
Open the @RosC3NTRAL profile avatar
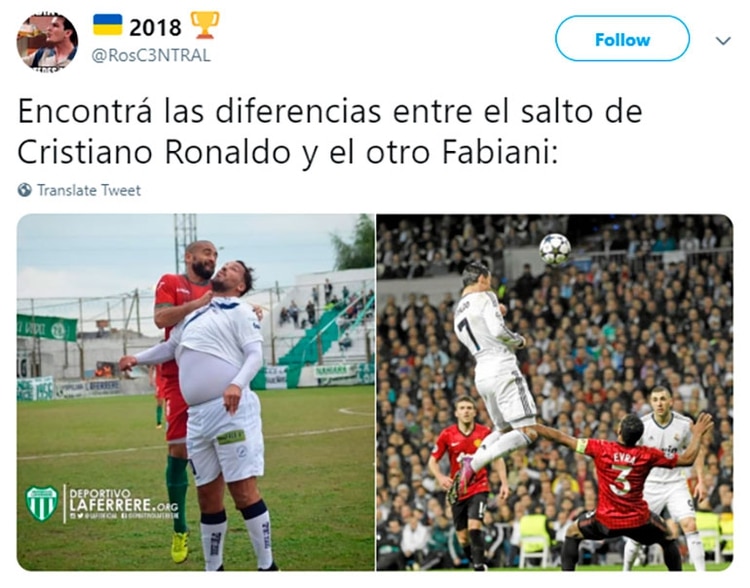47,41
